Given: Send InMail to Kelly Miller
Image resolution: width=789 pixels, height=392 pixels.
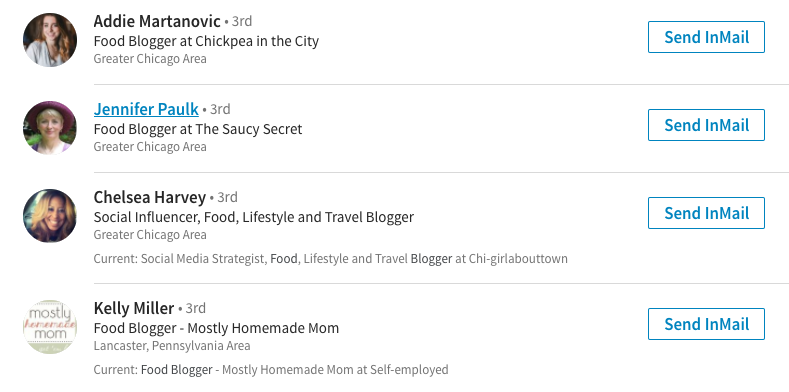Looking at the screenshot, I should pyautogui.click(x=706, y=324).
